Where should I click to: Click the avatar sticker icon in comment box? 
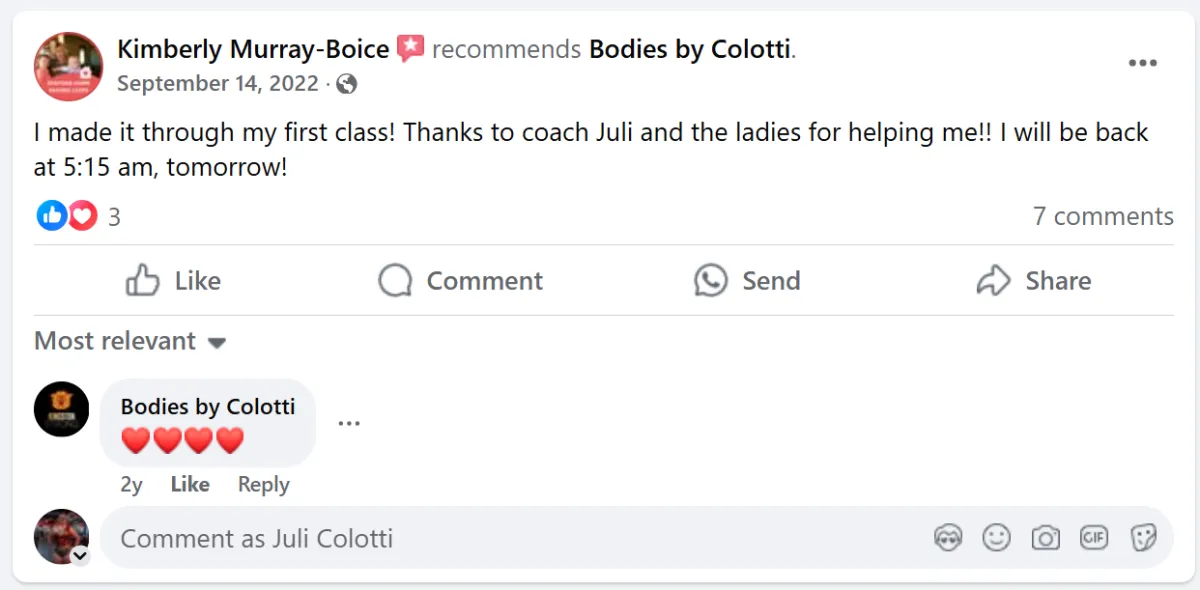point(947,539)
